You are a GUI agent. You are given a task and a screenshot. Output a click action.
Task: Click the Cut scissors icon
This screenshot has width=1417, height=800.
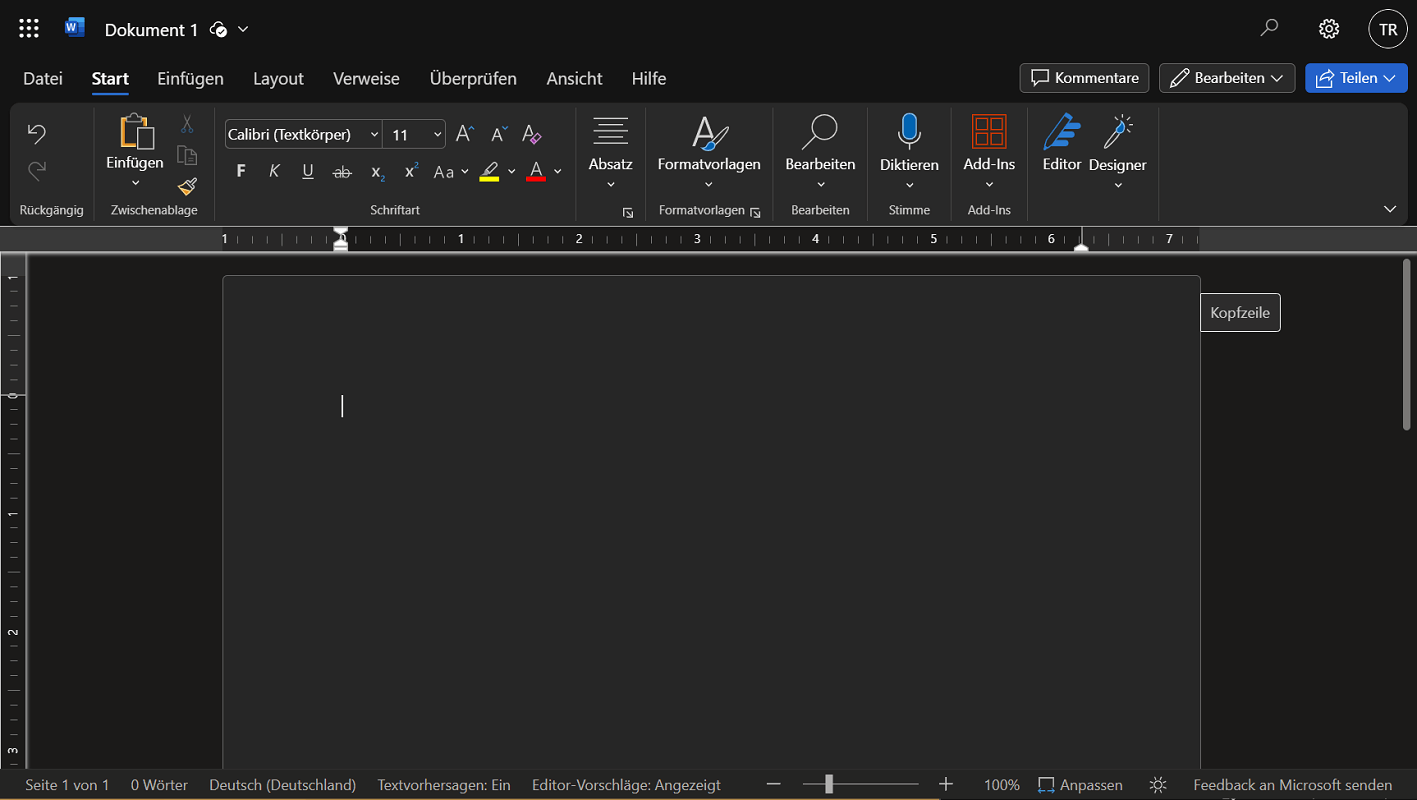187,125
